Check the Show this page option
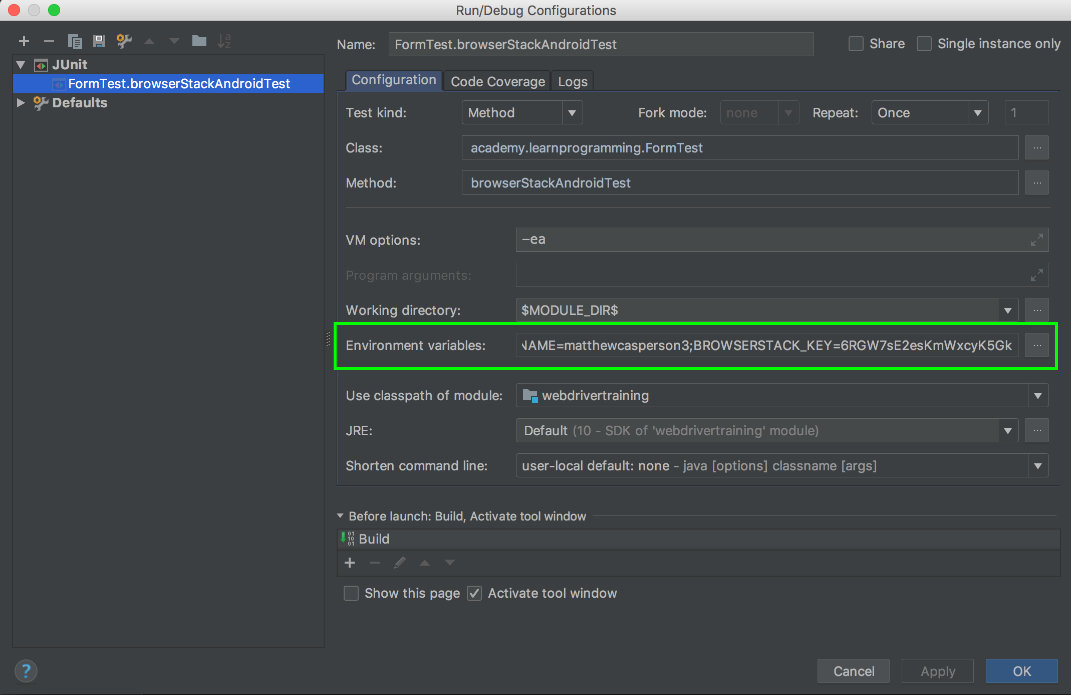 [351, 593]
